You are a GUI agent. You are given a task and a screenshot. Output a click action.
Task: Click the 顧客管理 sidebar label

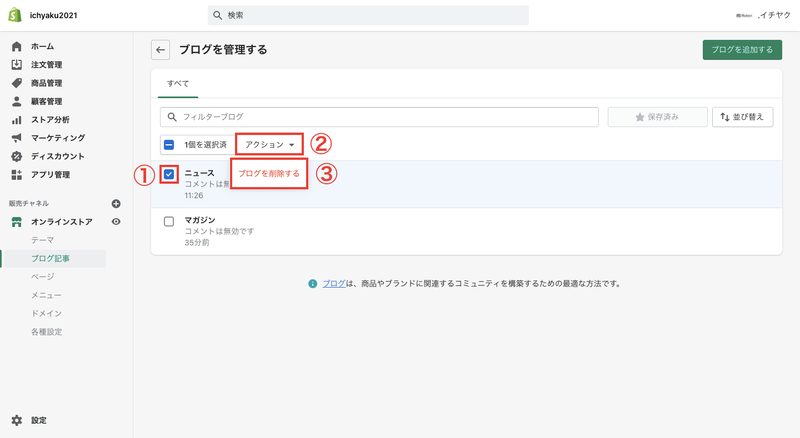click(46, 102)
